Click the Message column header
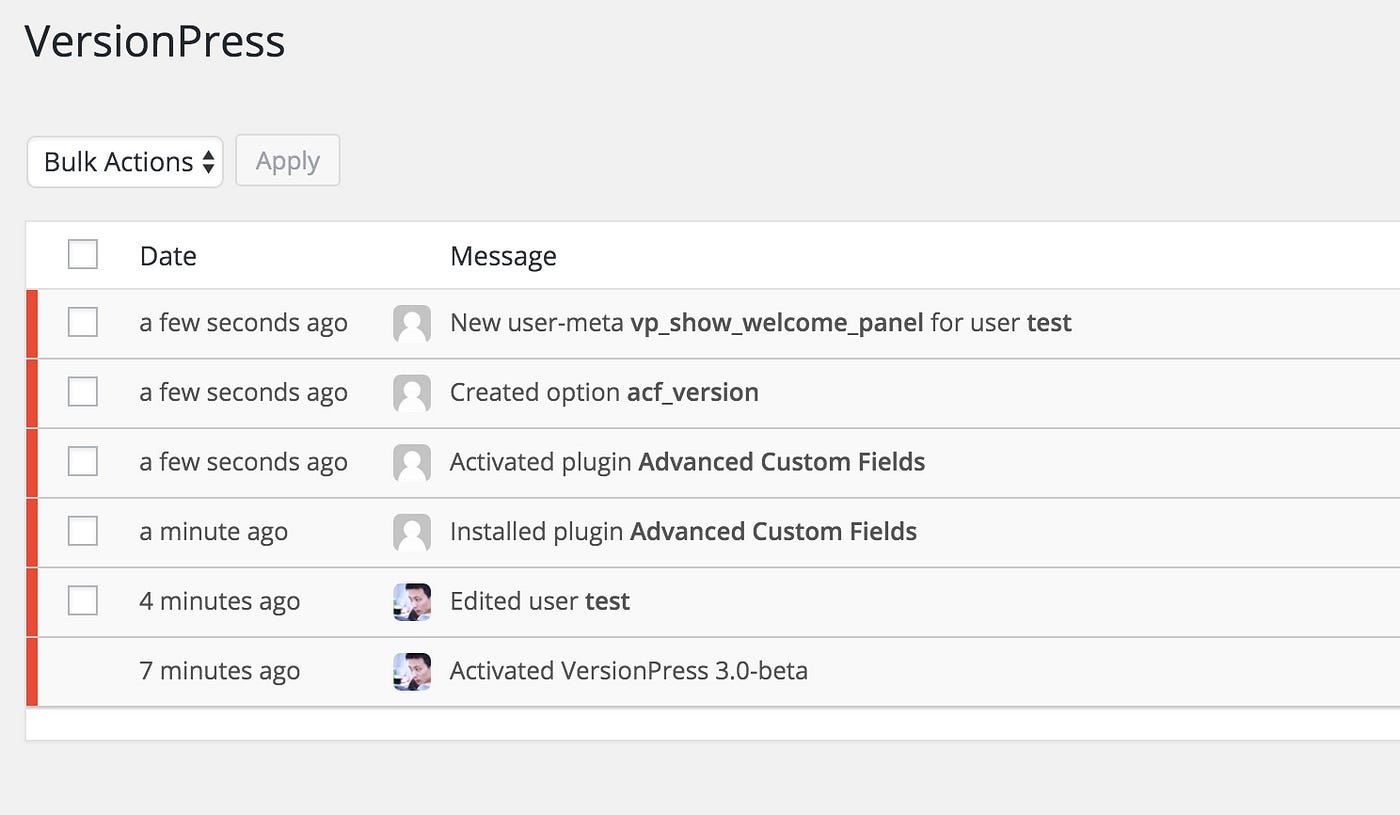The width and height of the screenshot is (1400, 815). coord(503,256)
